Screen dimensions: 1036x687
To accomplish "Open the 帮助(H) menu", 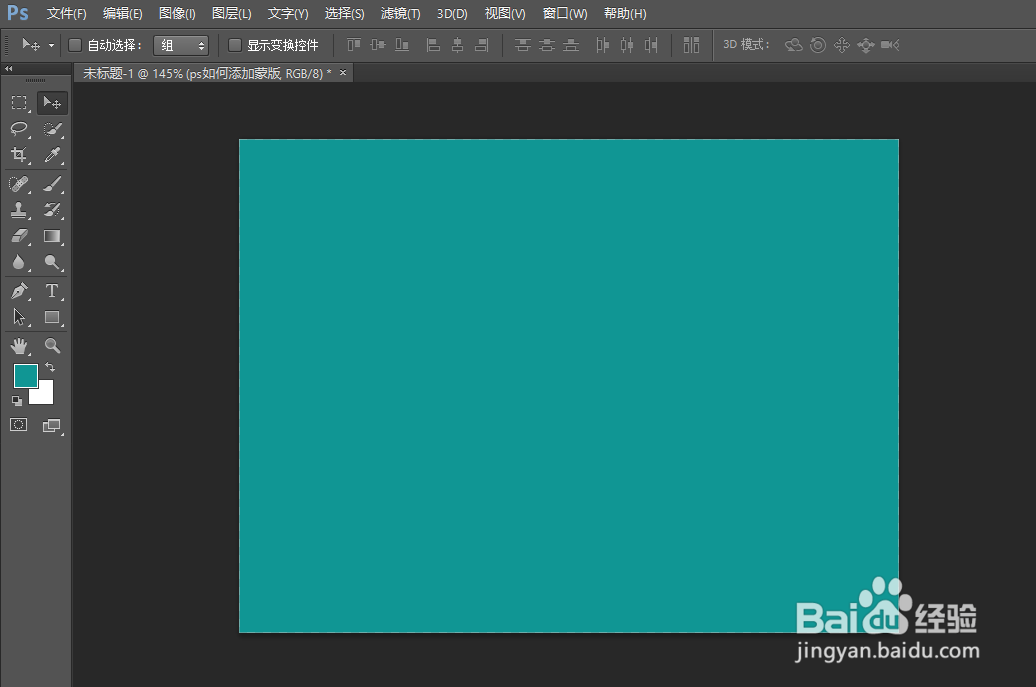I will 625,13.
